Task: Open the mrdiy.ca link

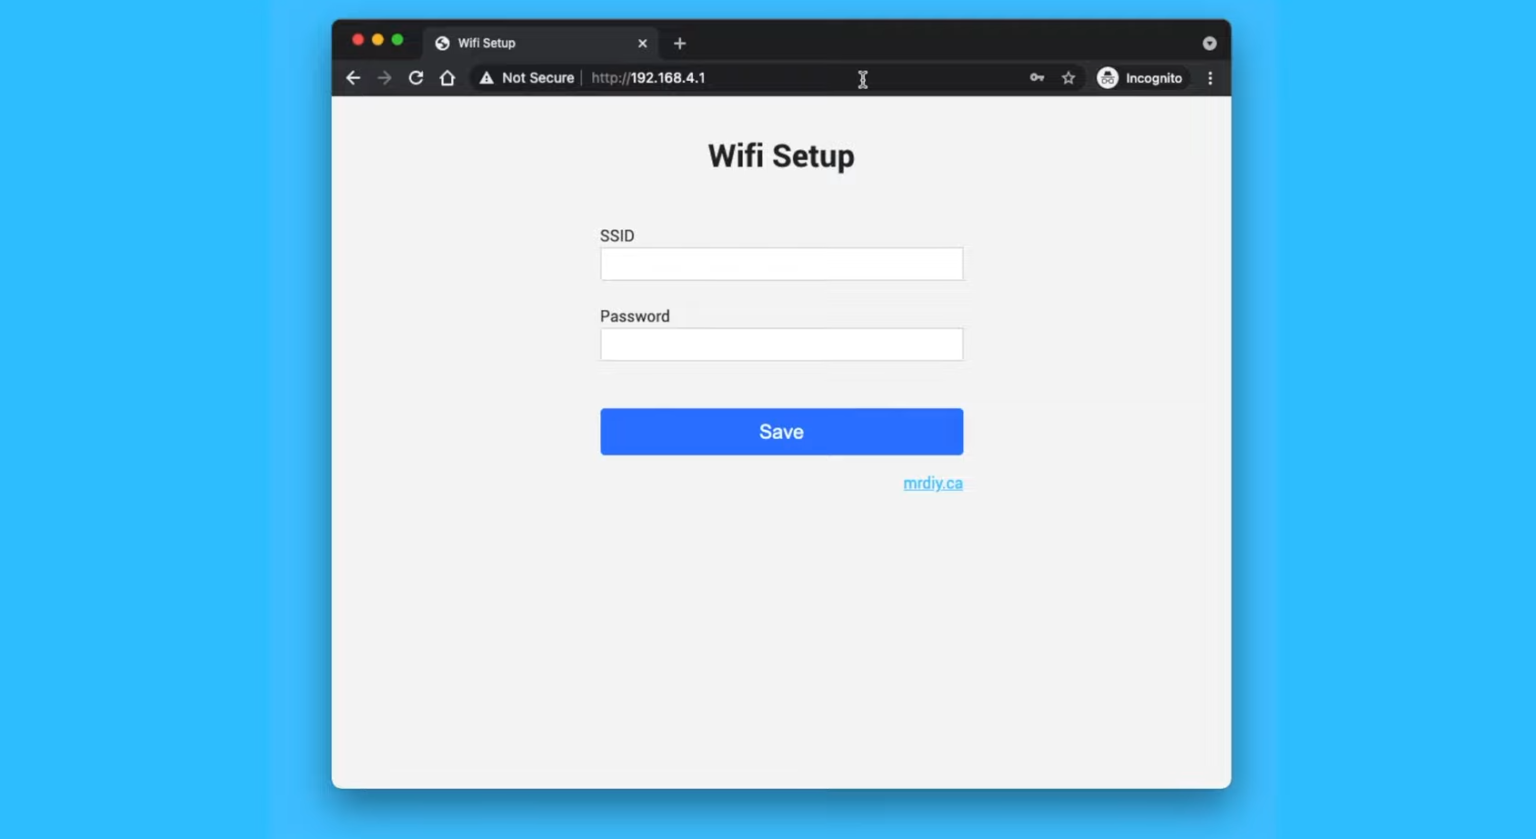Action: [932, 483]
